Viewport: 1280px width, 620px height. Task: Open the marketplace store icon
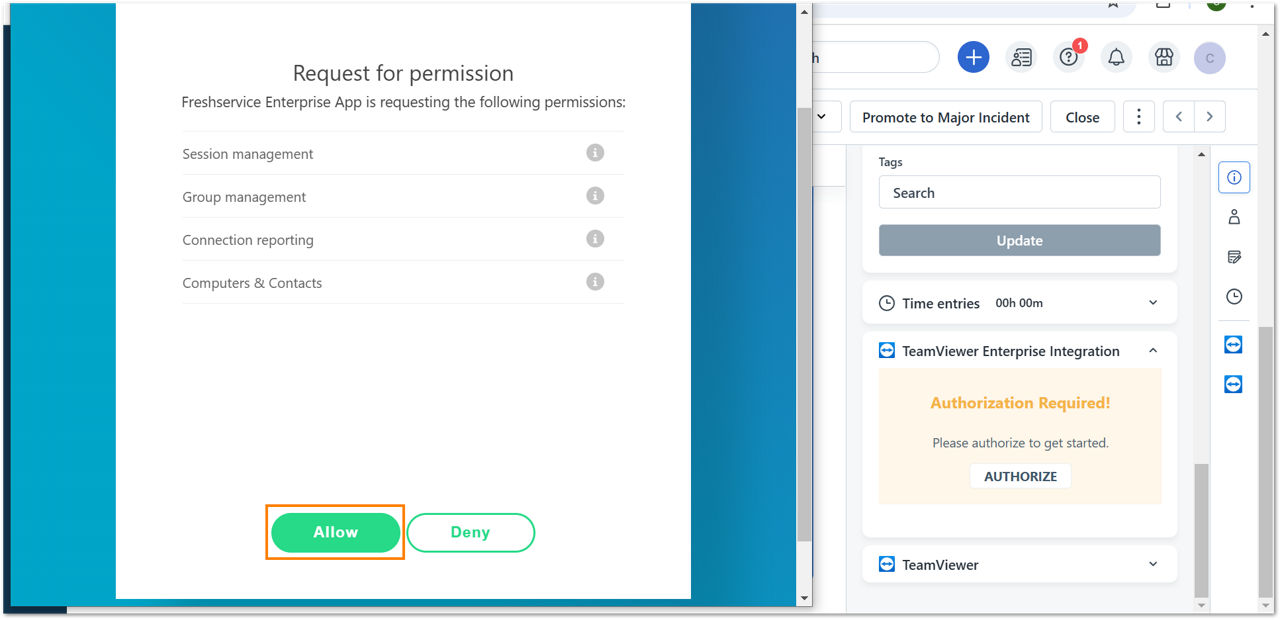click(x=1163, y=58)
